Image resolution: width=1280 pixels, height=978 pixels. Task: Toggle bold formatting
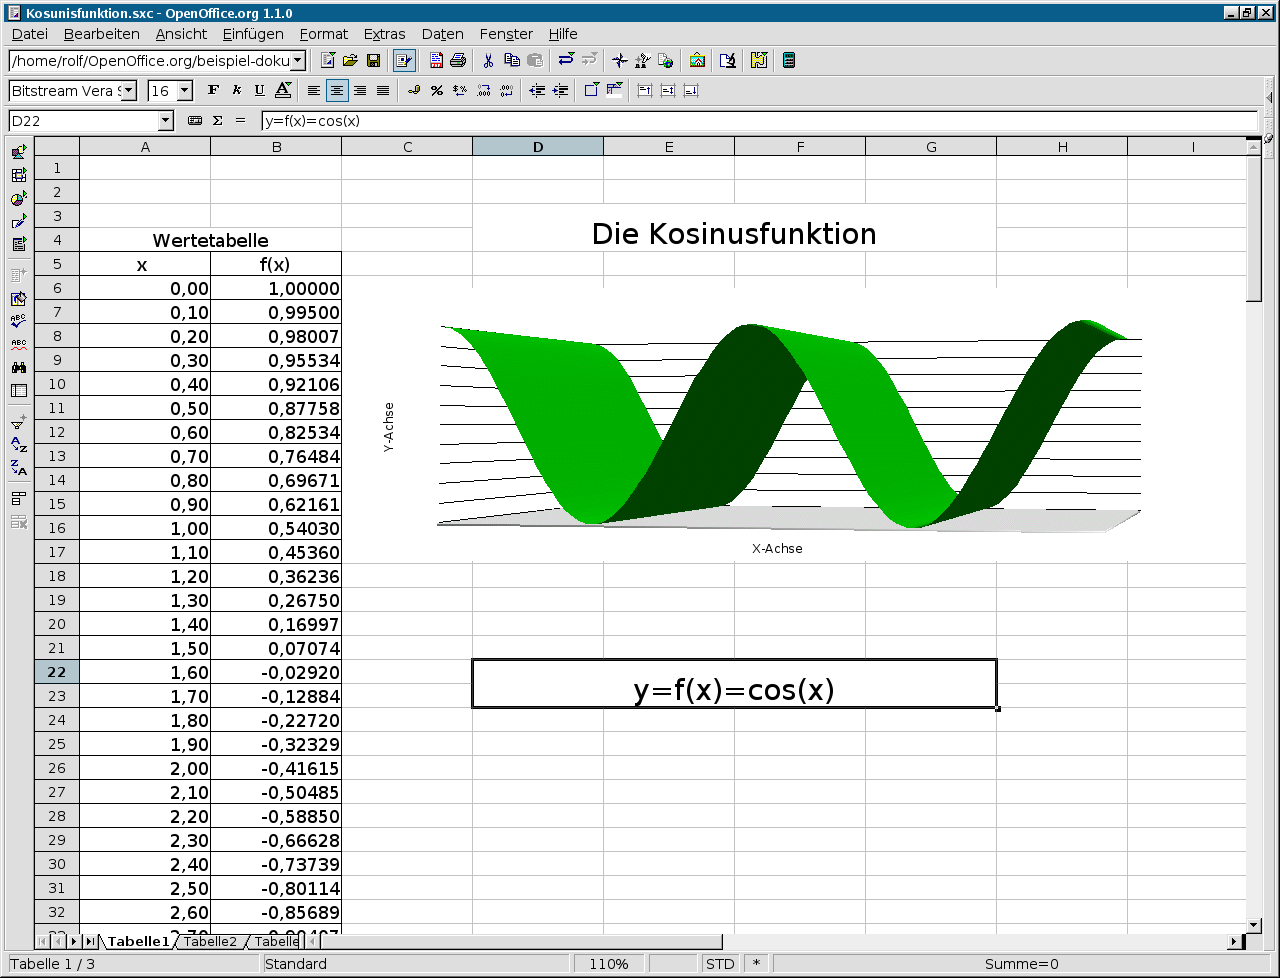(x=213, y=91)
